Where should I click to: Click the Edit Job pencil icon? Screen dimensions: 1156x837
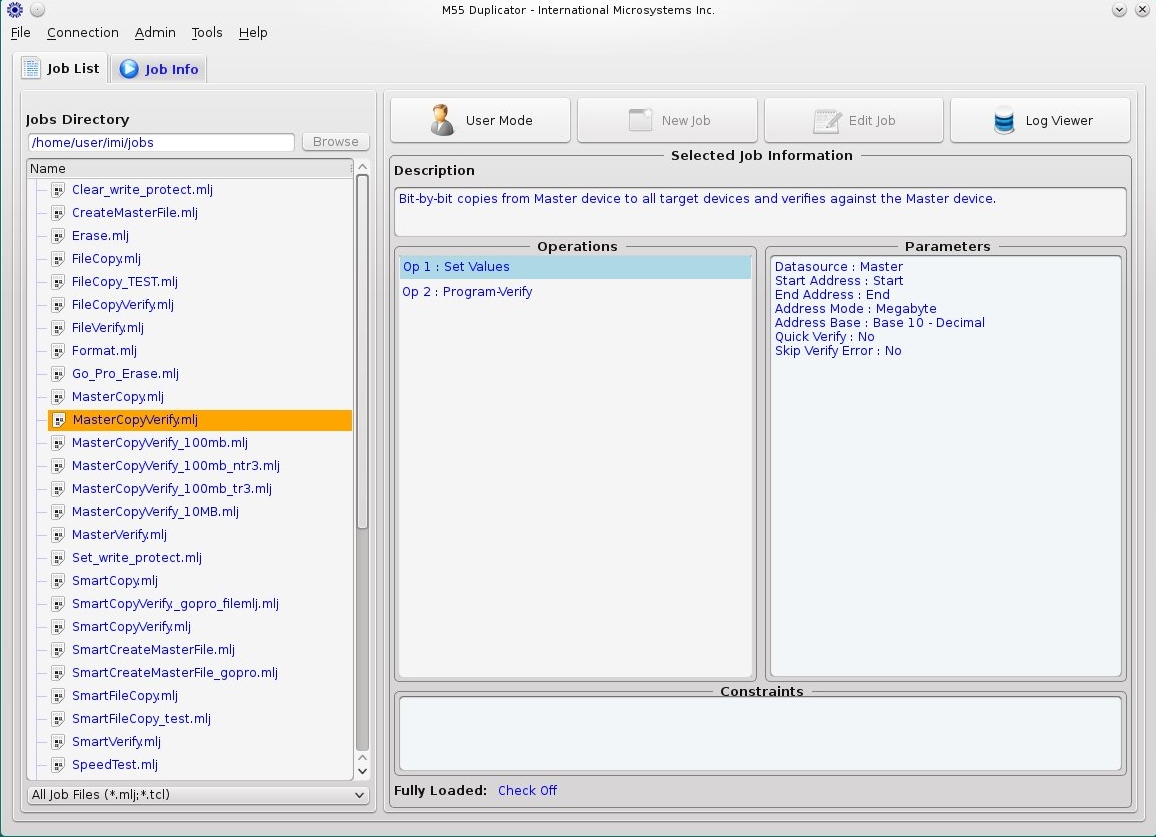827,121
